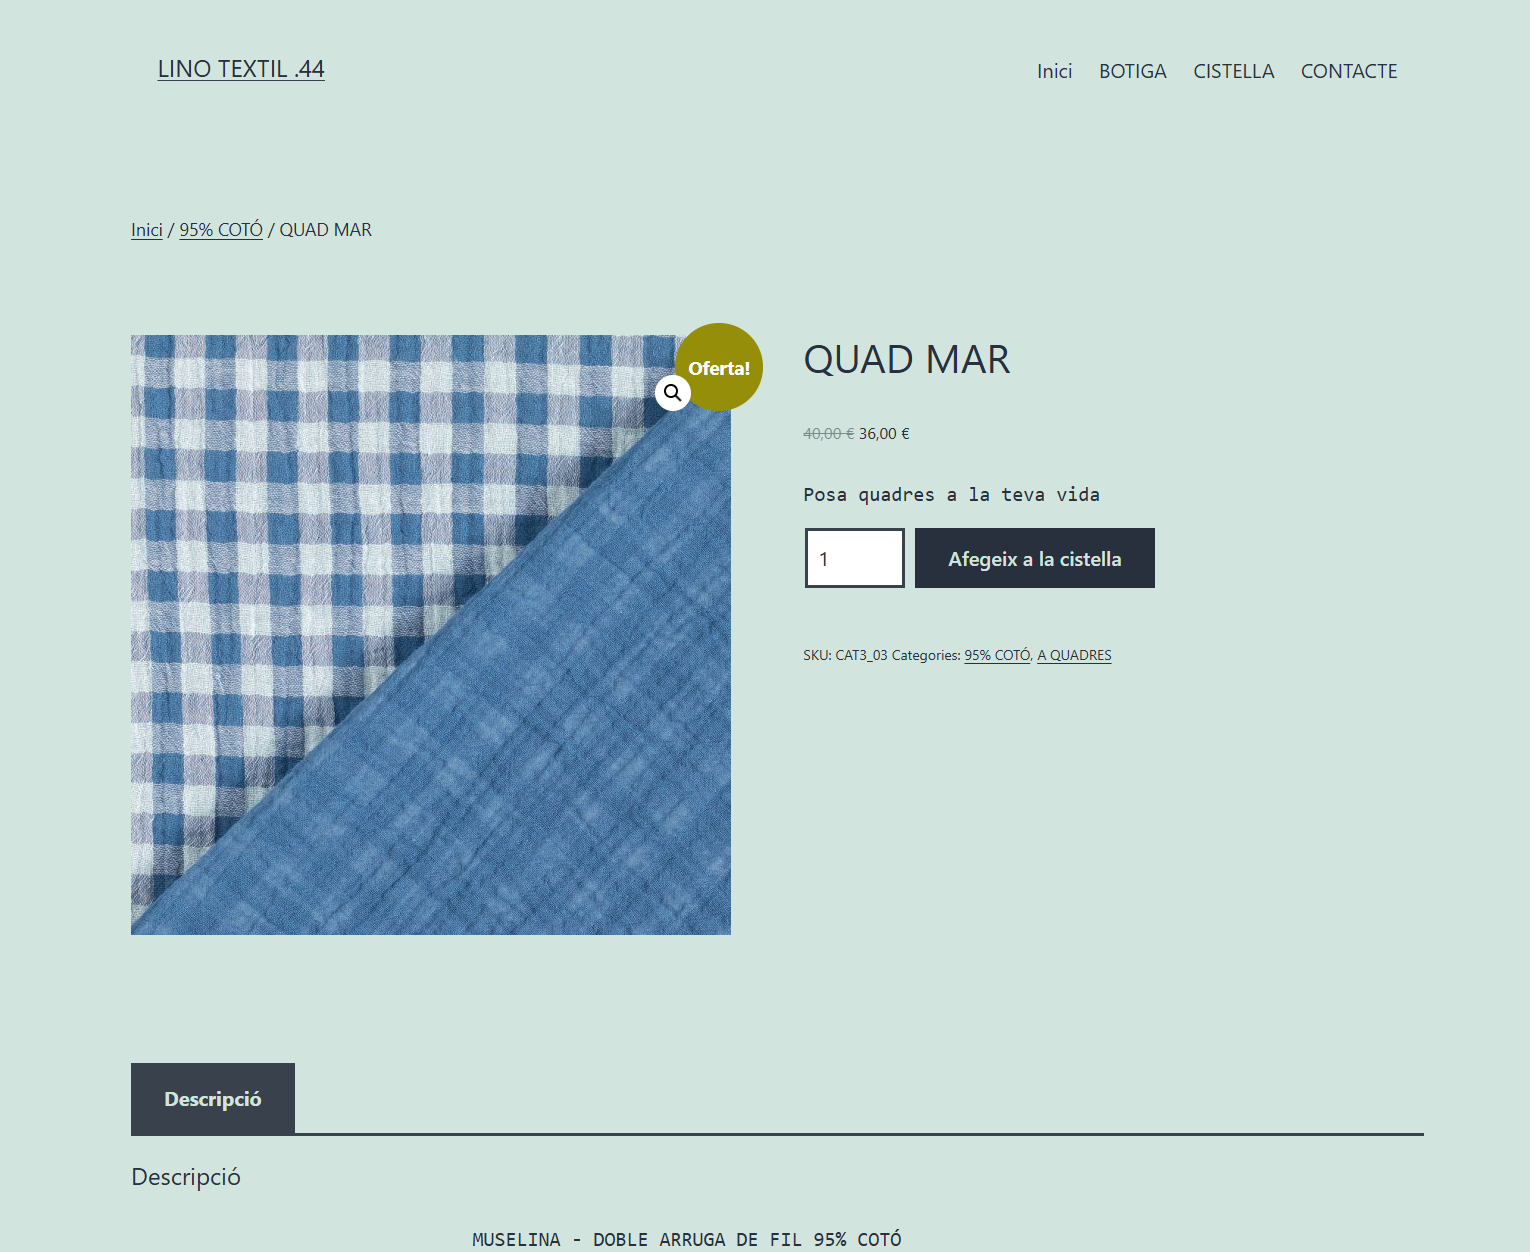Open the BOTIGA menu item
The image size is (1530, 1252).
1132,71
